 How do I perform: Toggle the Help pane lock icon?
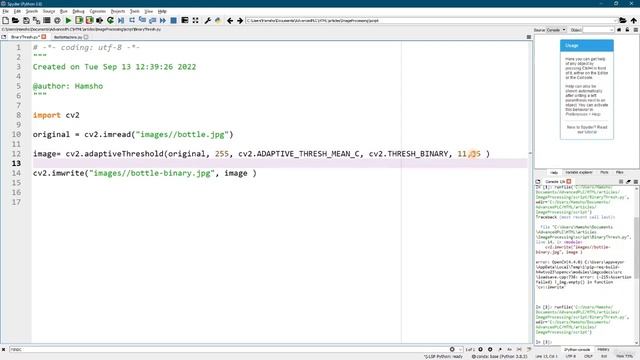click(x=627, y=30)
